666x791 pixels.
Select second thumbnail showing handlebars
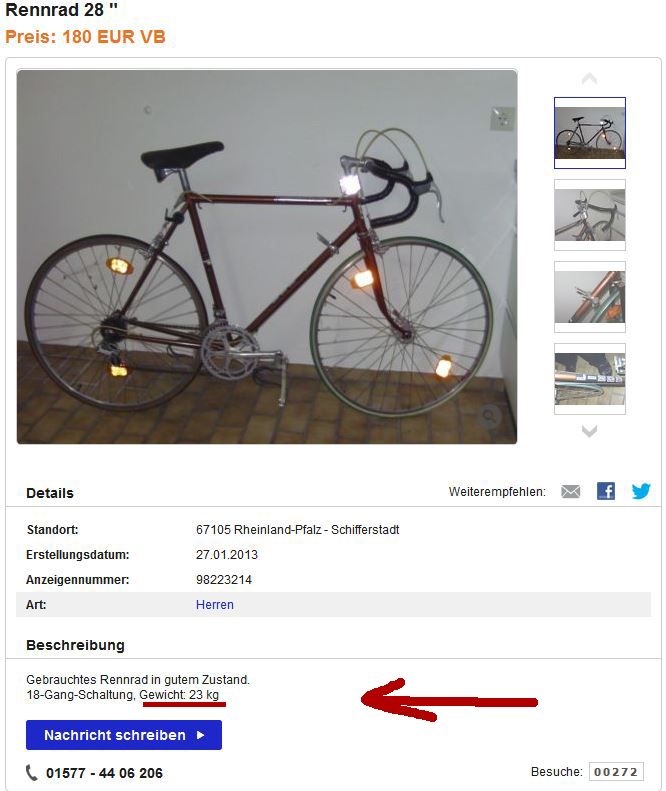590,215
